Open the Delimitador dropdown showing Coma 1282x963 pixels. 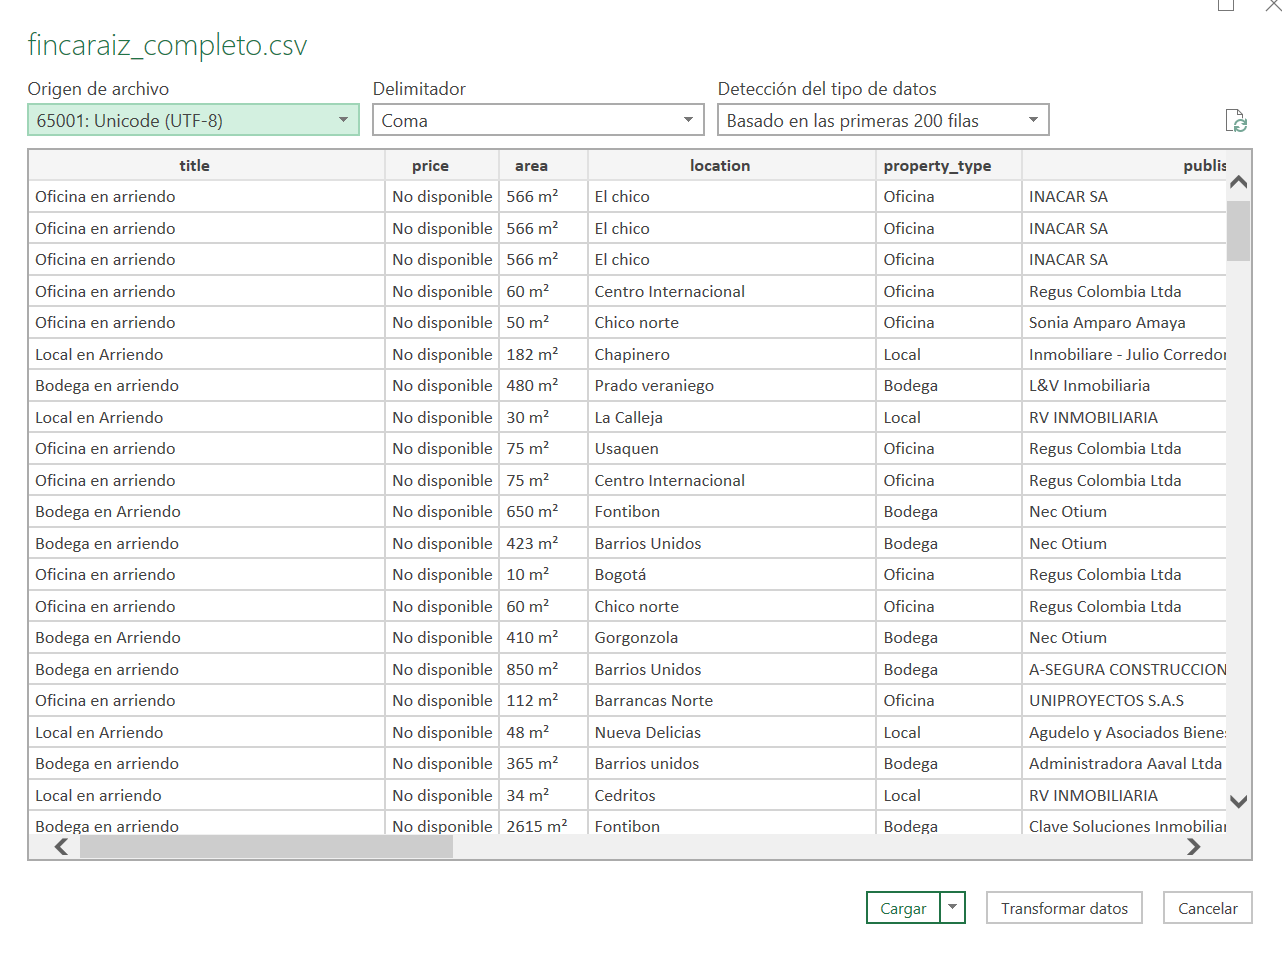[x=538, y=120]
